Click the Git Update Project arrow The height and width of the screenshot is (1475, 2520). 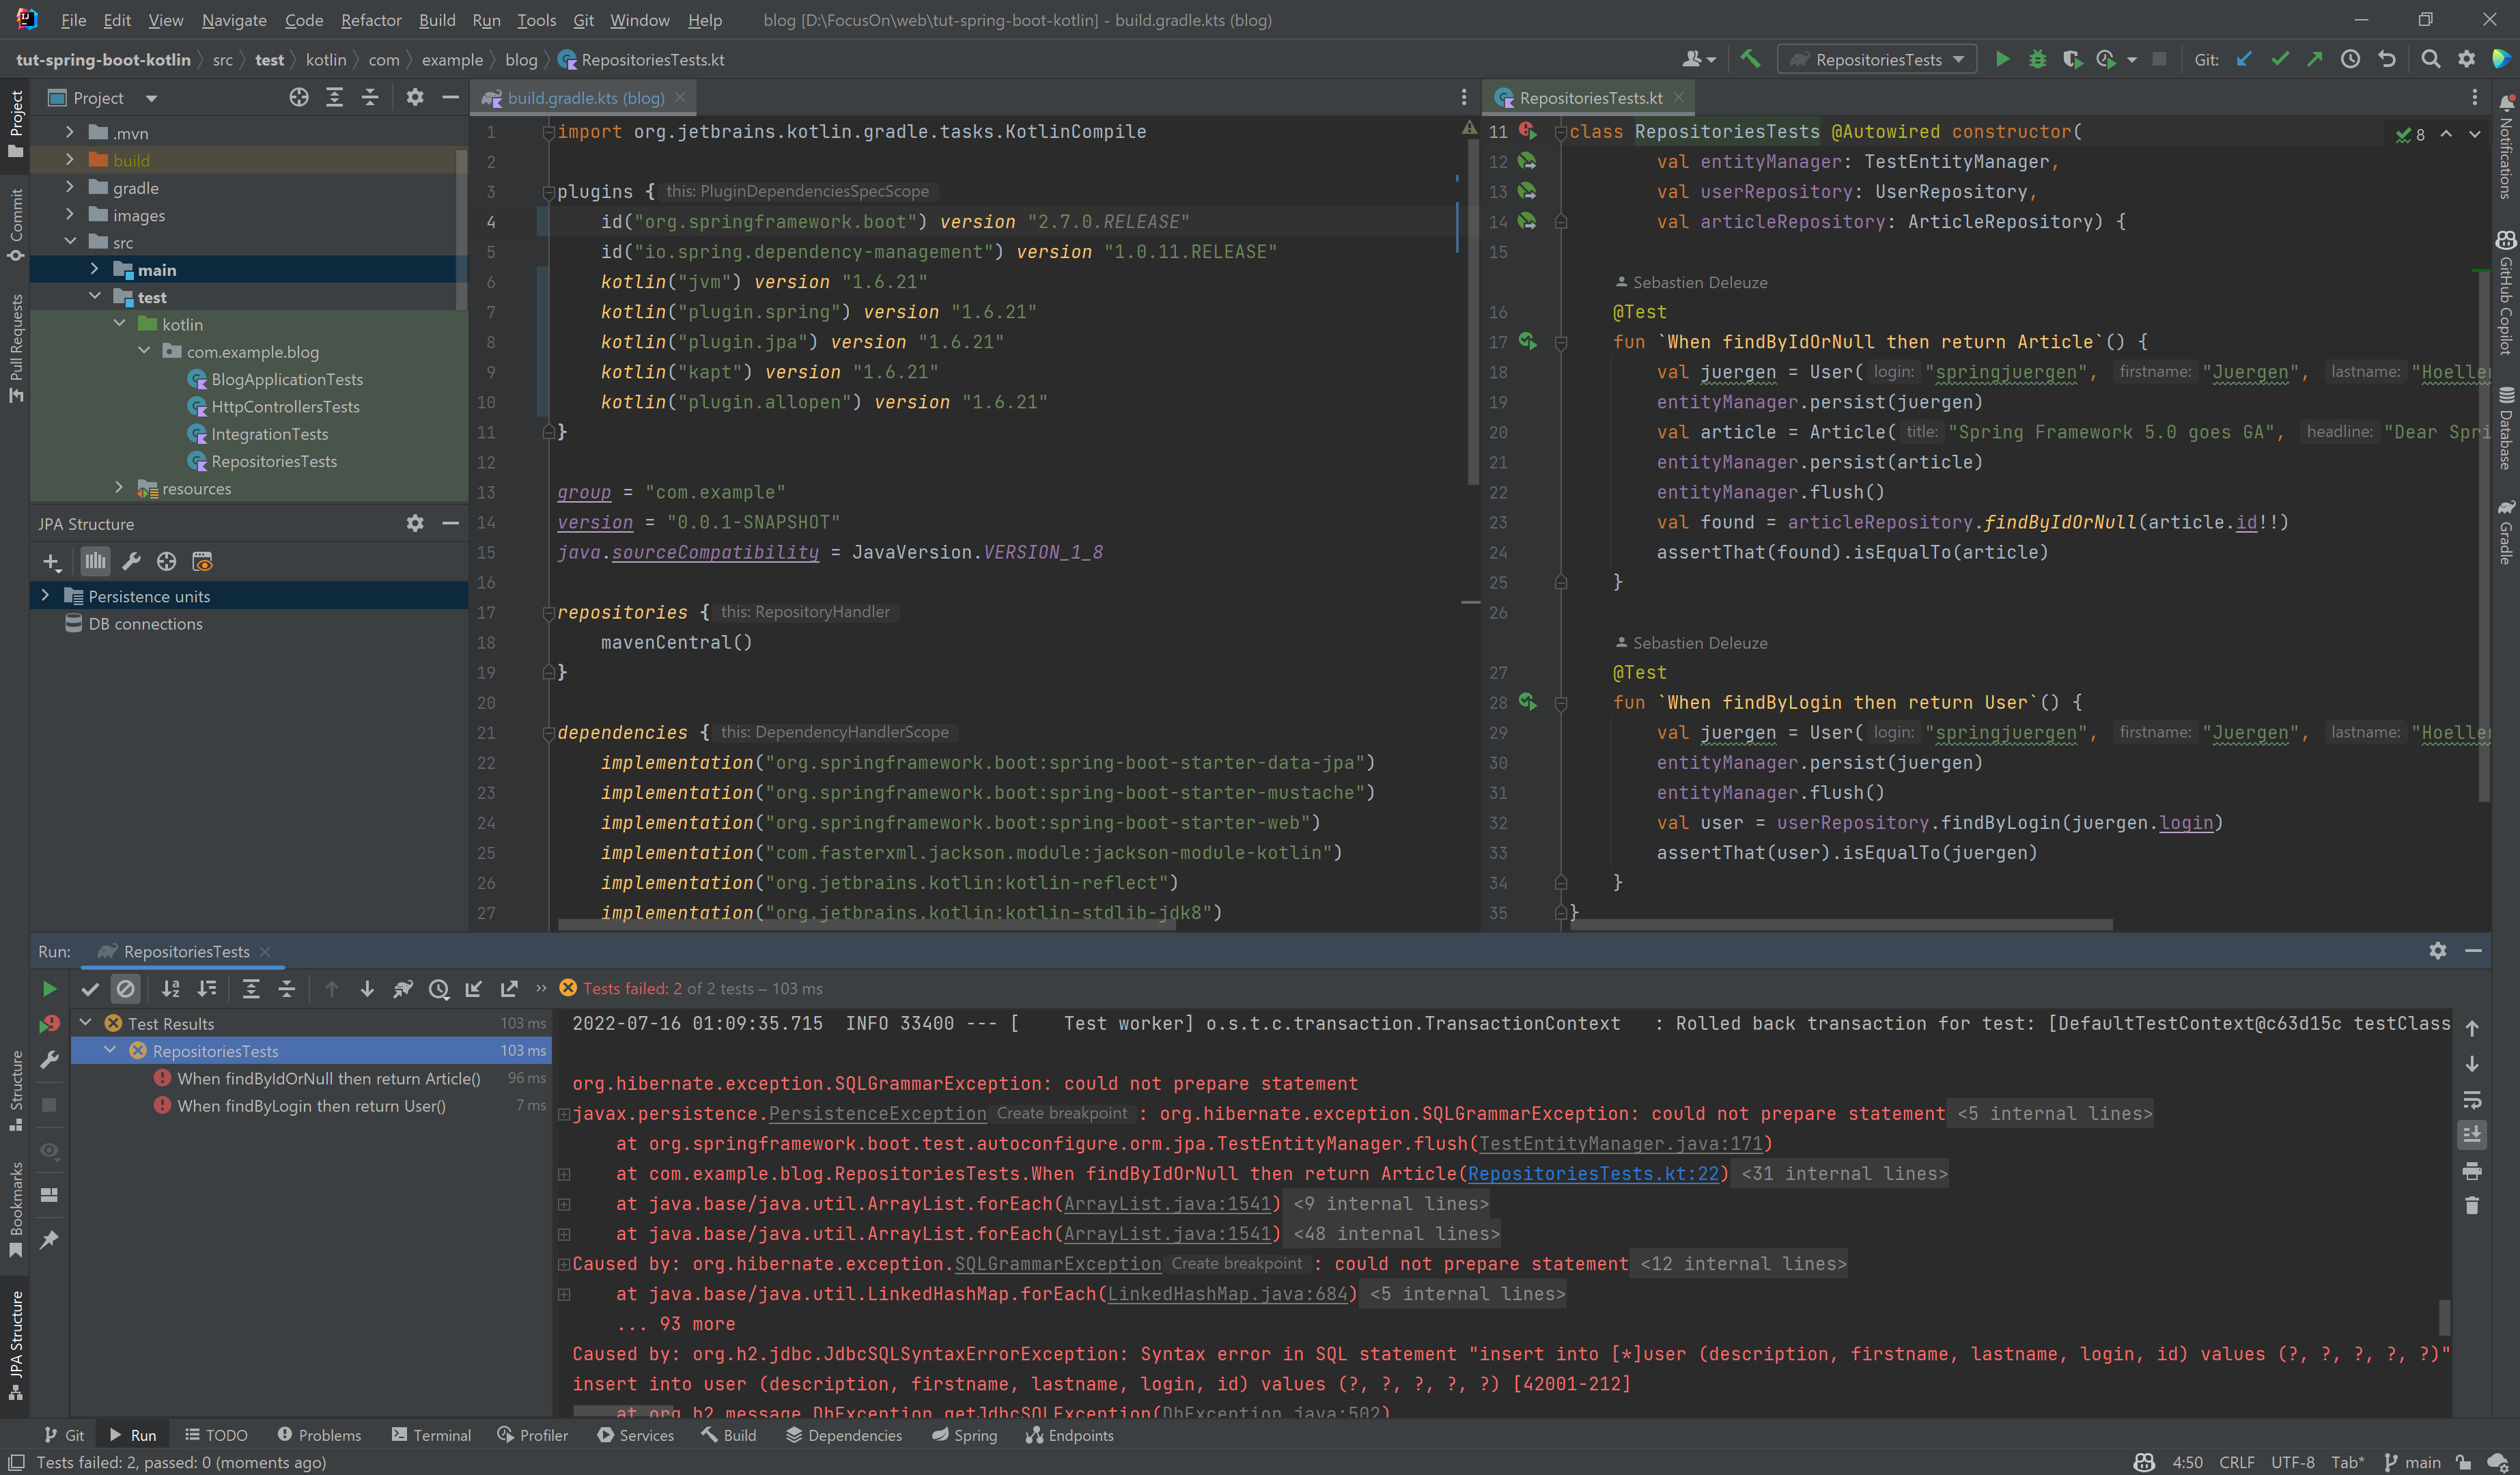click(x=2244, y=60)
